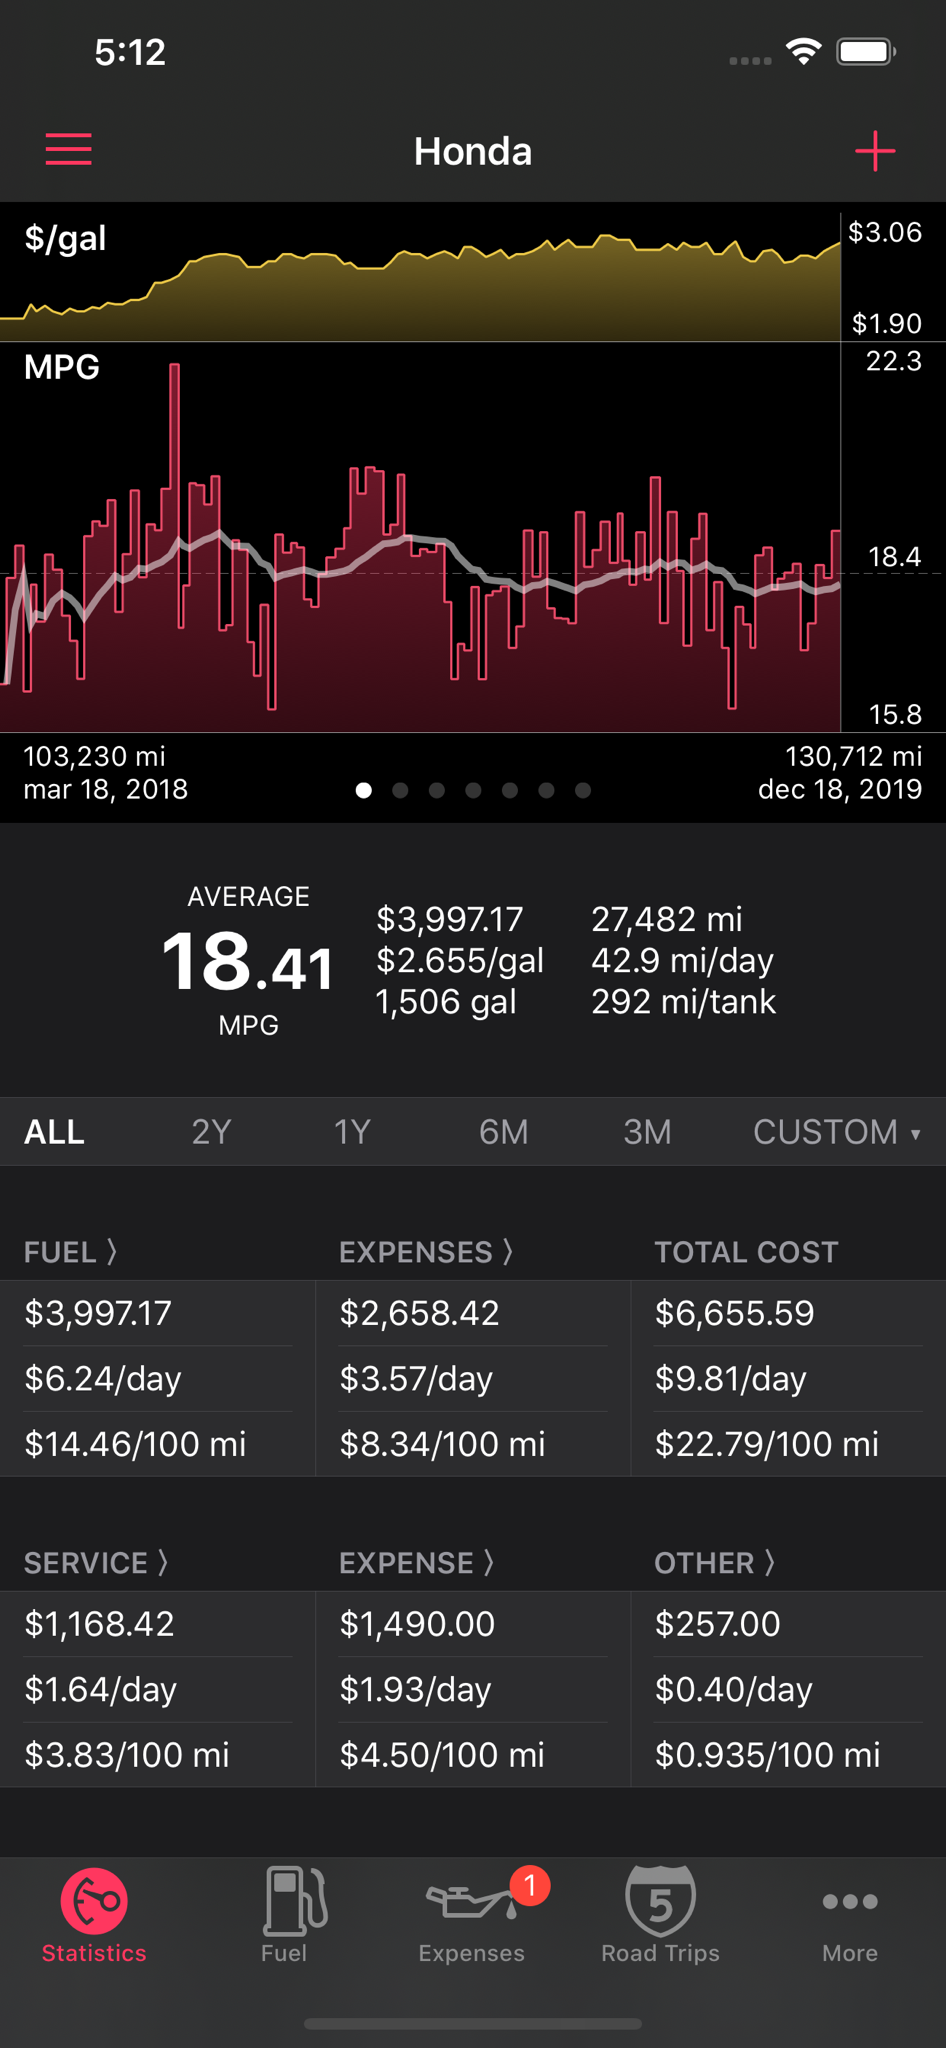Tap the Expenses notification badge
The image size is (946, 2048).
pos(530,1885)
